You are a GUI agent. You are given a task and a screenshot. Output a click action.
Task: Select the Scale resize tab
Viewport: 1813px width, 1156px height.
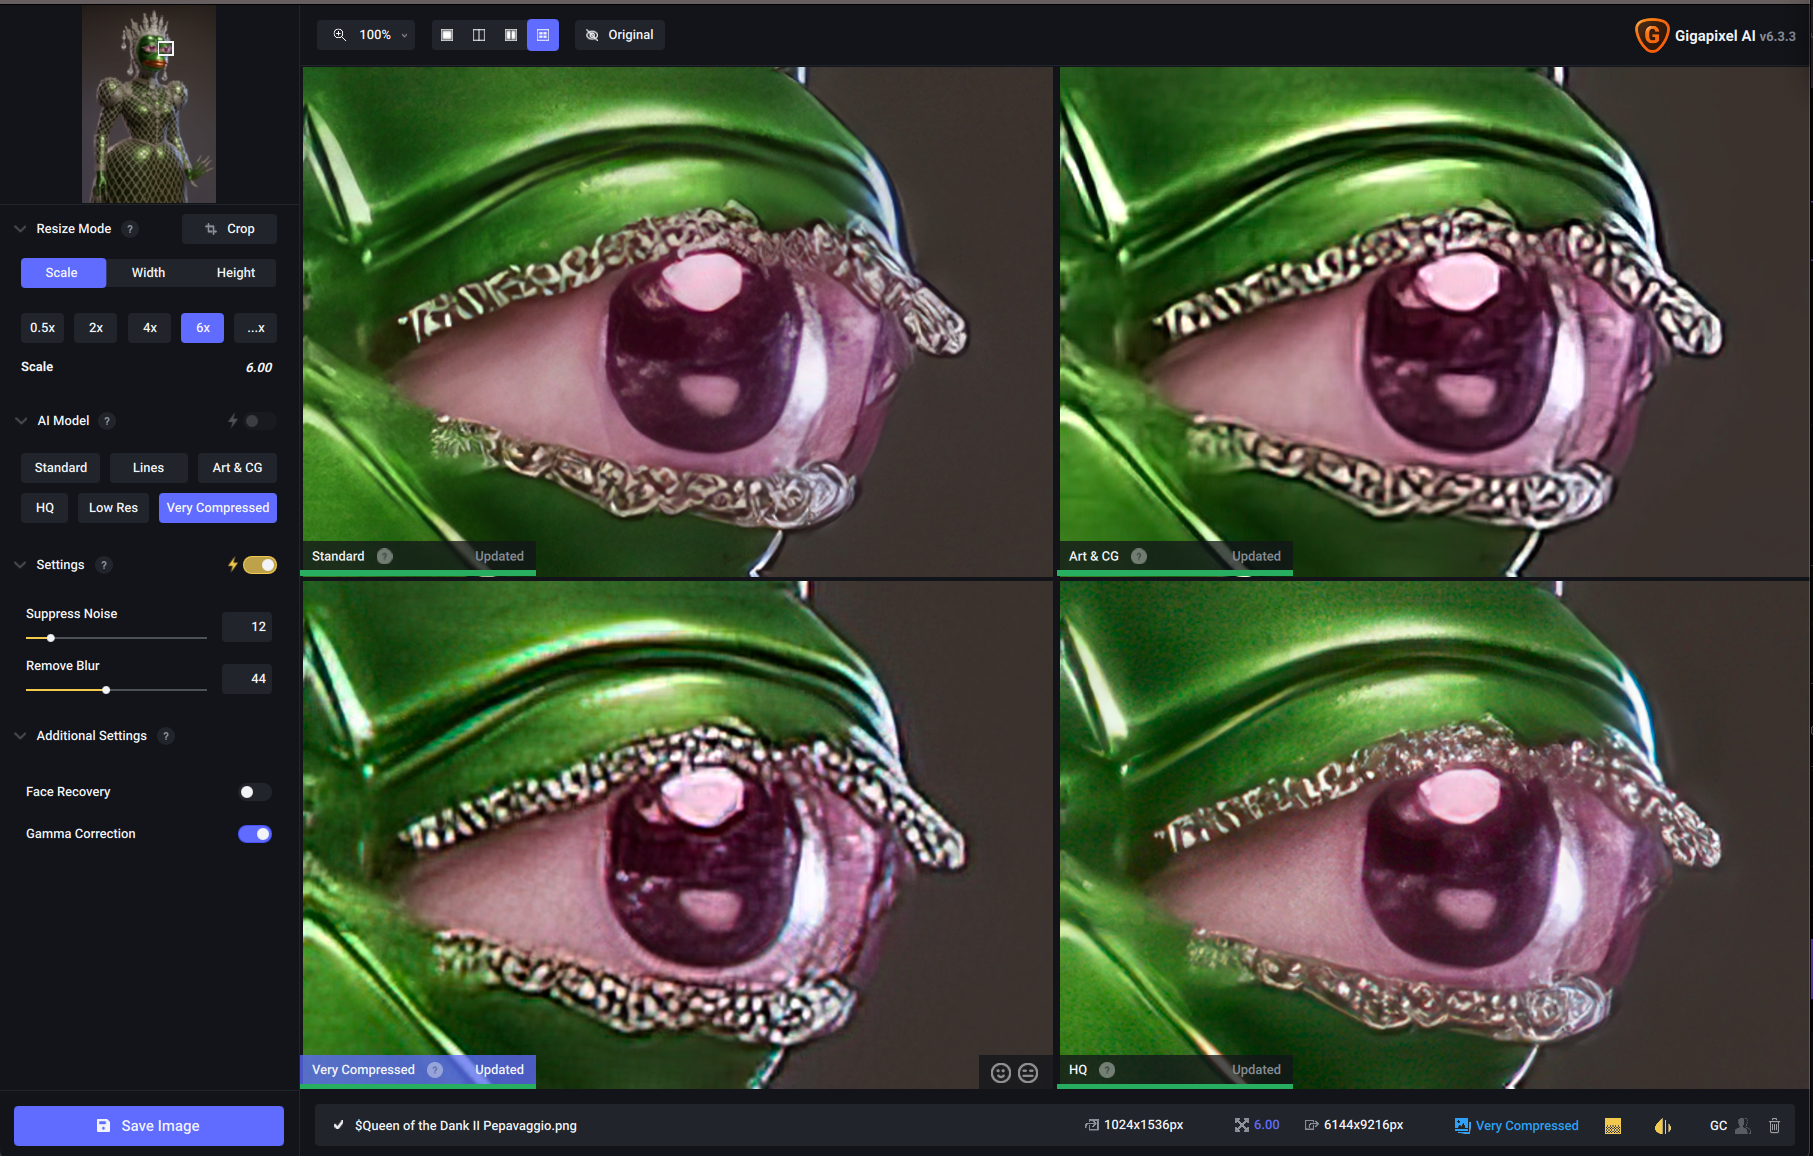point(62,273)
